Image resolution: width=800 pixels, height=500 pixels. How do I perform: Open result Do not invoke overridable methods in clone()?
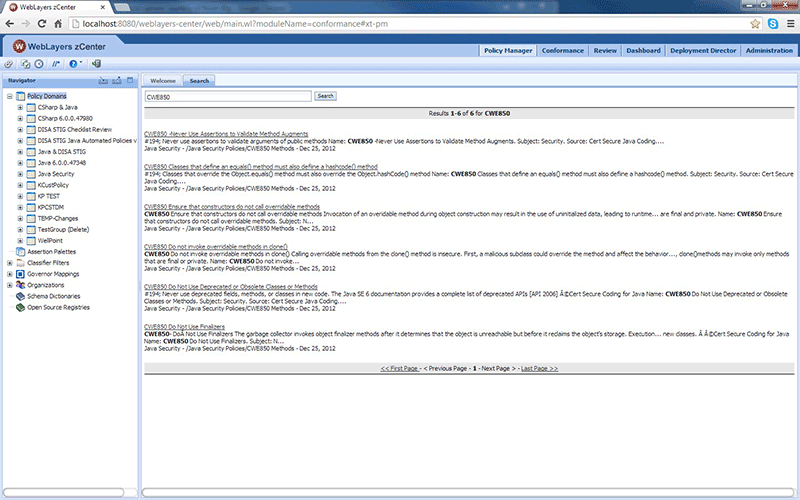click(216, 246)
